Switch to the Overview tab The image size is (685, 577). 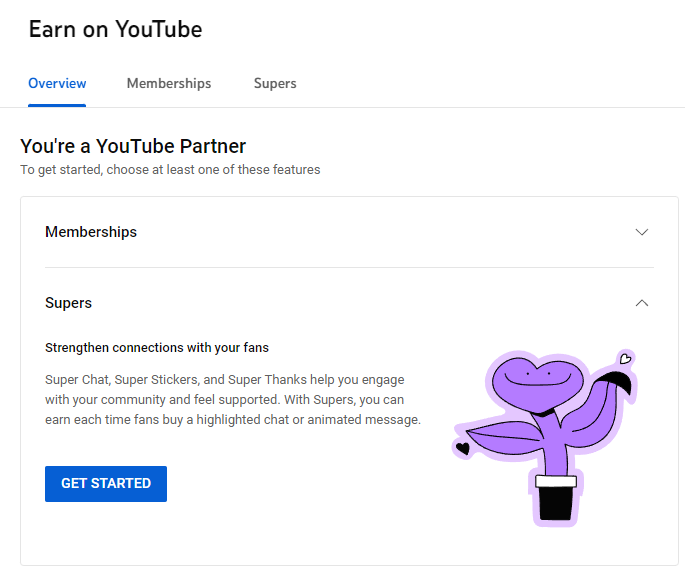57,83
